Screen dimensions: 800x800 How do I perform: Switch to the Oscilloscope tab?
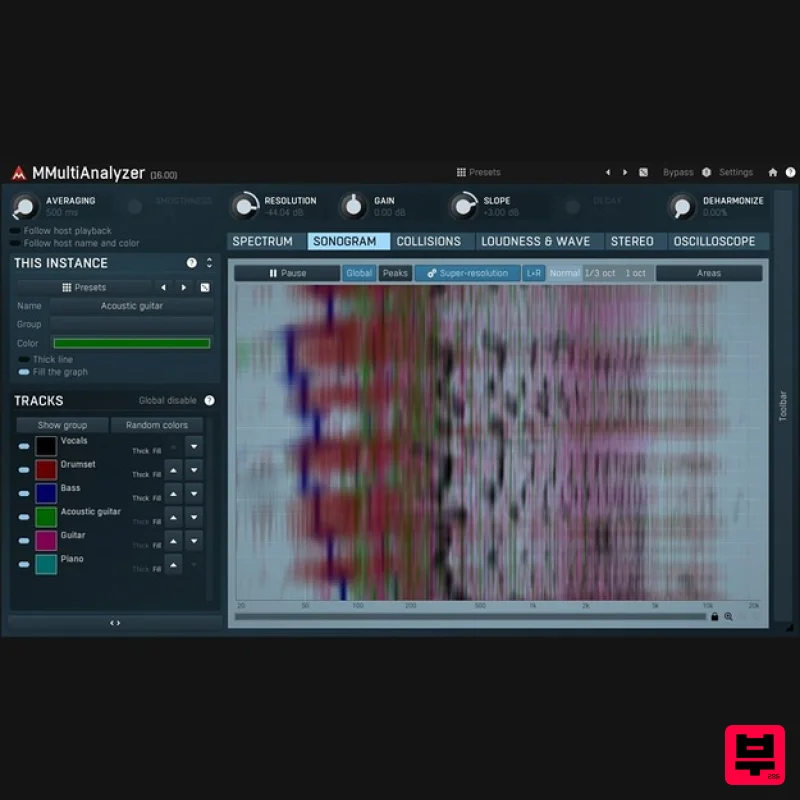(x=716, y=240)
